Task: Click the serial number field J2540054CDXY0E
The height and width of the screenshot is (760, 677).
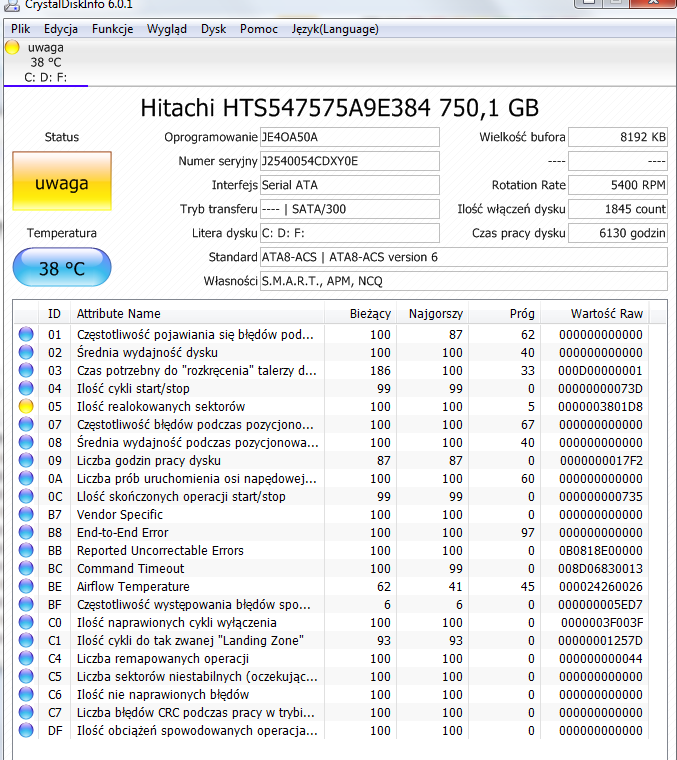Action: click(349, 161)
